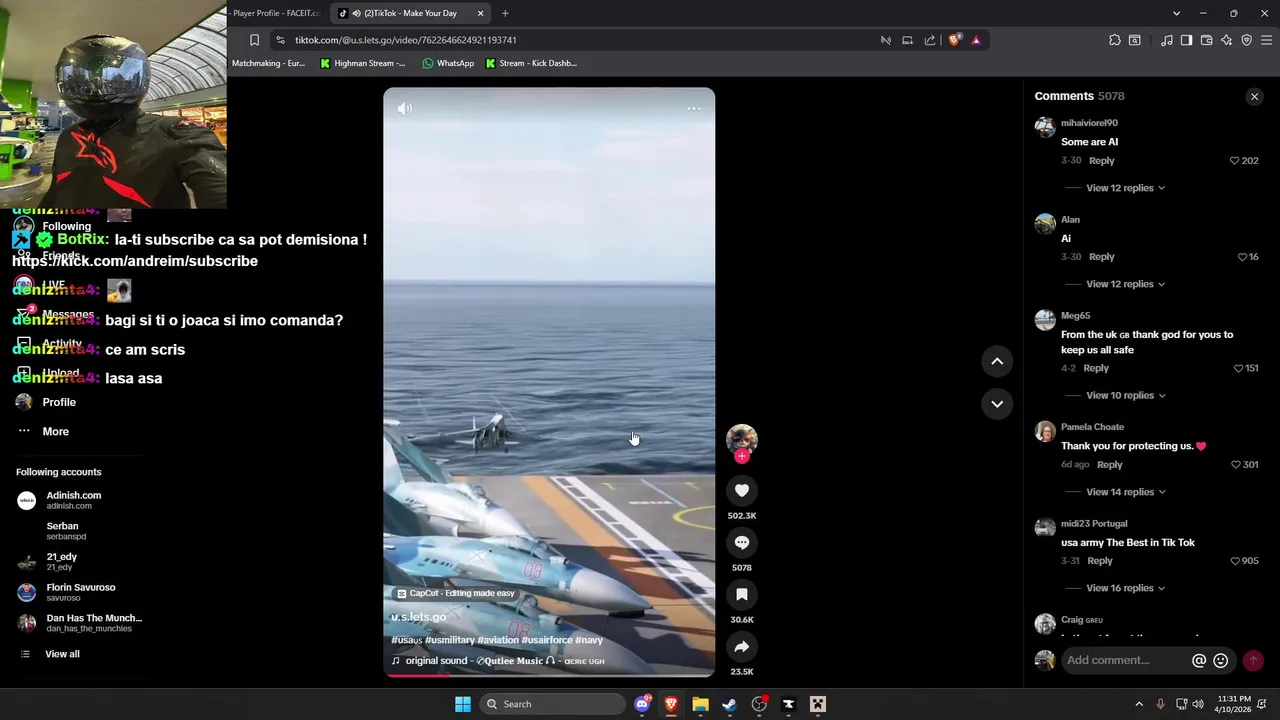
Task: Open Brave Rewards triangle icon
Action: (976, 40)
